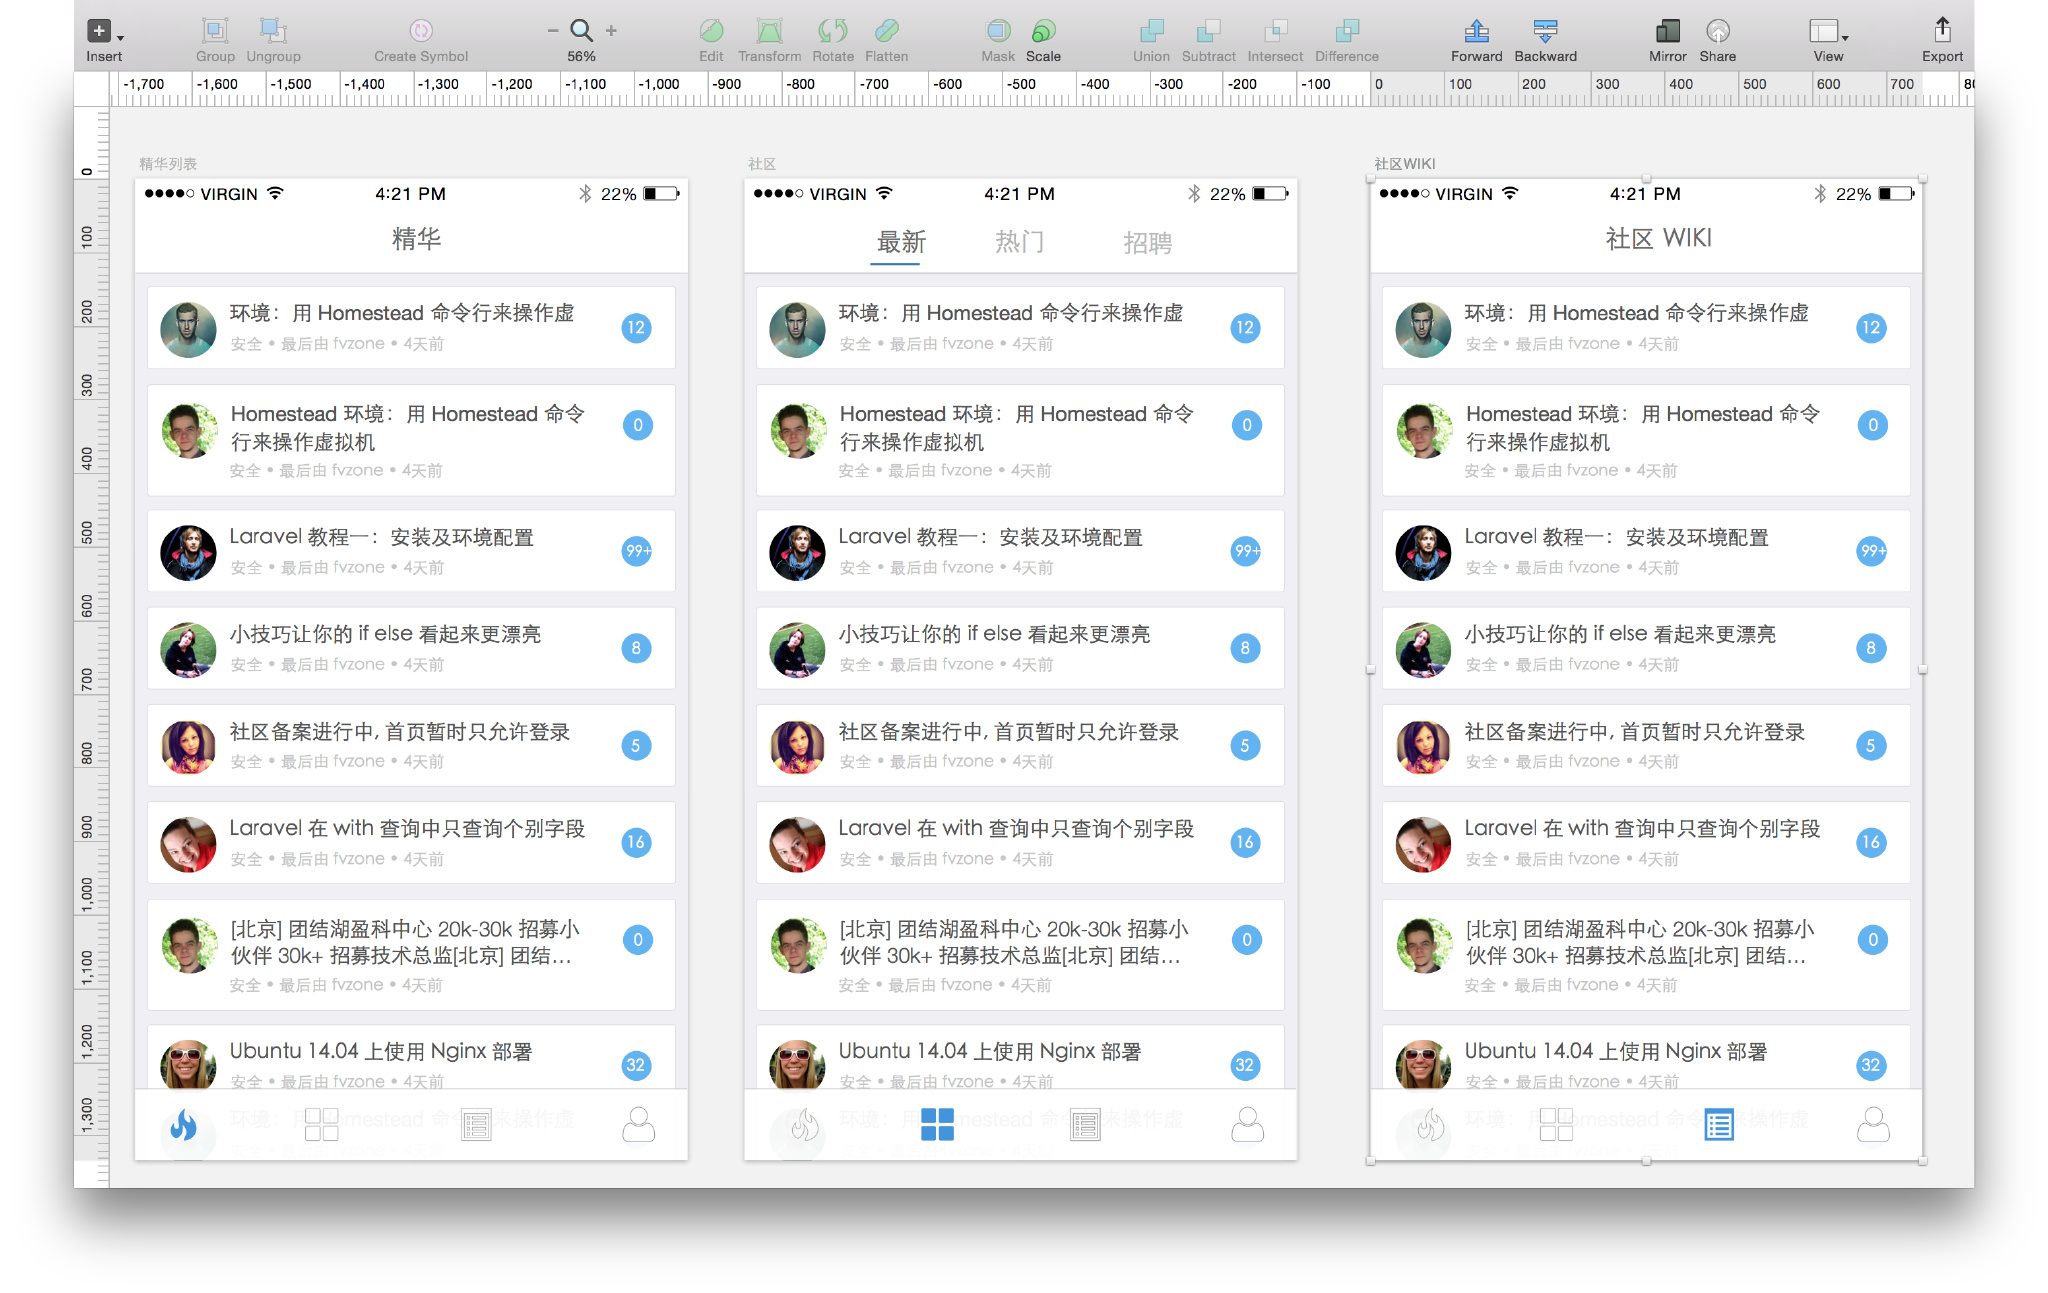The width and height of the screenshot is (2048, 1293).
Task: Click the Scale tool icon
Action: click(1043, 31)
